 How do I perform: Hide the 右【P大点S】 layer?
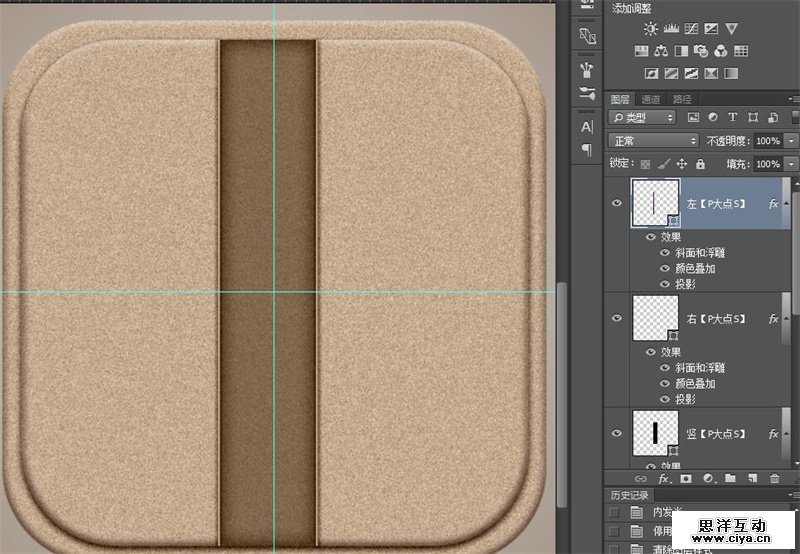[617, 318]
